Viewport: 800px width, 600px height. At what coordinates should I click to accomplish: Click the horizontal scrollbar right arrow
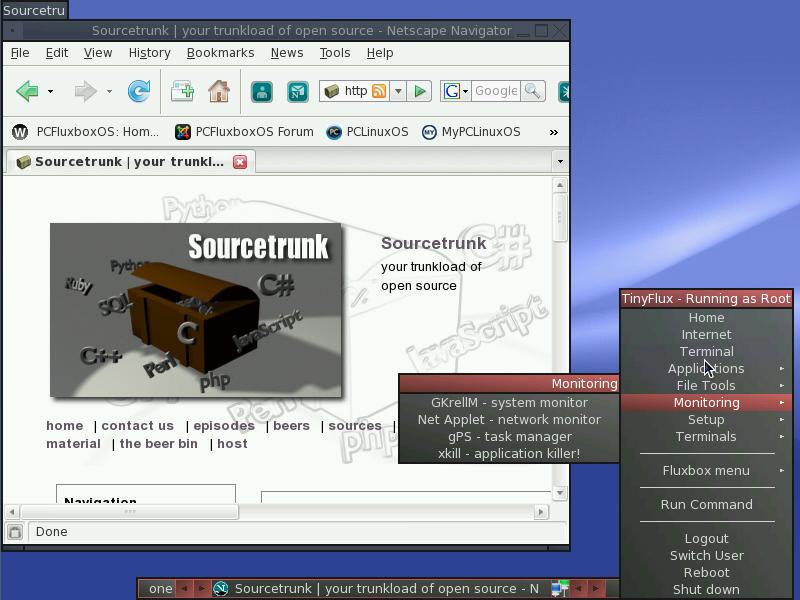click(541, 512)
